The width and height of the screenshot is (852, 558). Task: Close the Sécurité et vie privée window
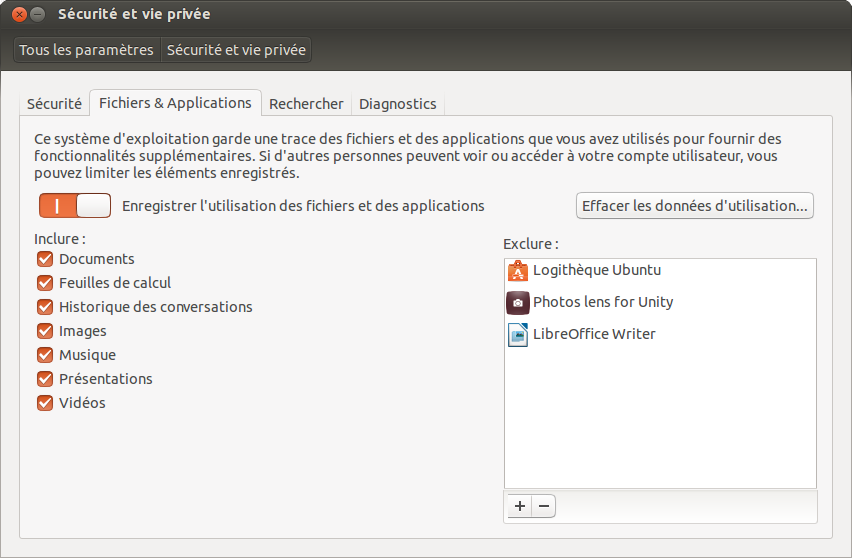tap(19, 14)
